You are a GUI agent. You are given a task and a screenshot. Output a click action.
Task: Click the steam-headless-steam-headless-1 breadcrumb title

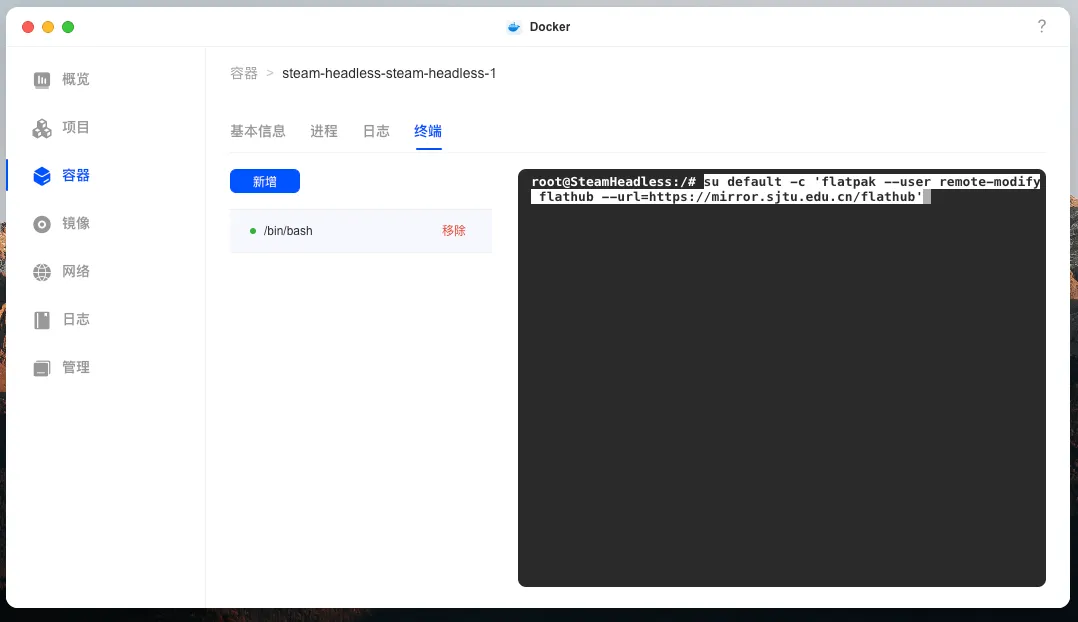point(390,73)
